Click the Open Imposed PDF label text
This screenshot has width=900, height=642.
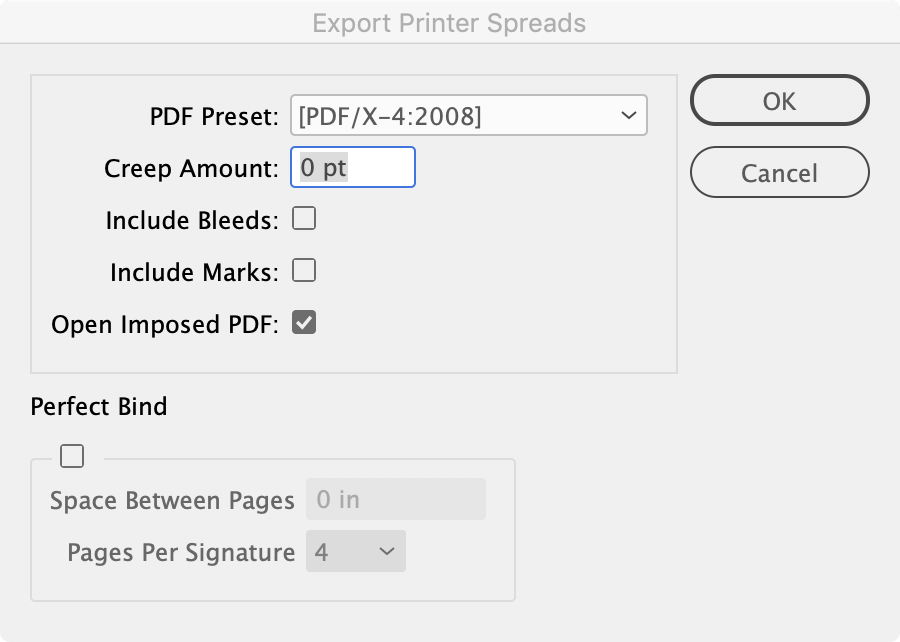click(x=165, y=324)
